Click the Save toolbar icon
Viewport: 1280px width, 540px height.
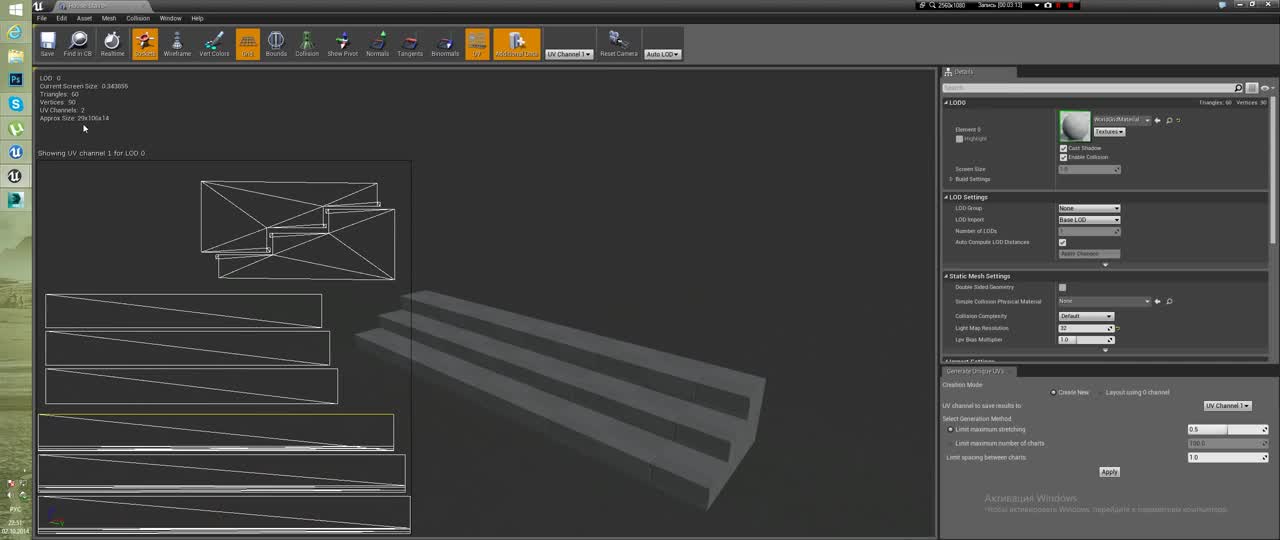[x=47, y=43]
